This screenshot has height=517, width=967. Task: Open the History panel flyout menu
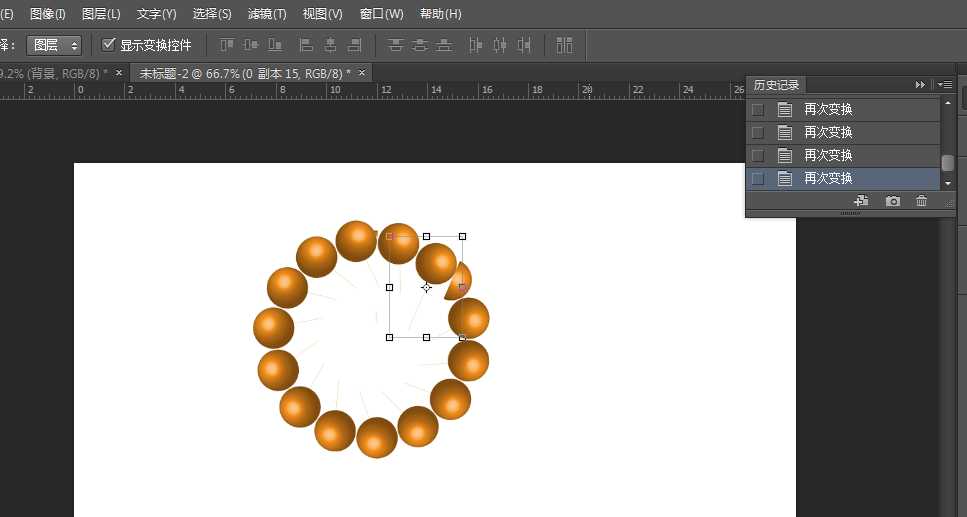945,85
